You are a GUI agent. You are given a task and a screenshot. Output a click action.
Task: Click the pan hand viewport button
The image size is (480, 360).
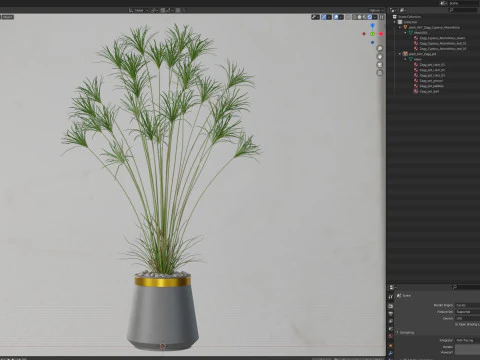(380, 56)
